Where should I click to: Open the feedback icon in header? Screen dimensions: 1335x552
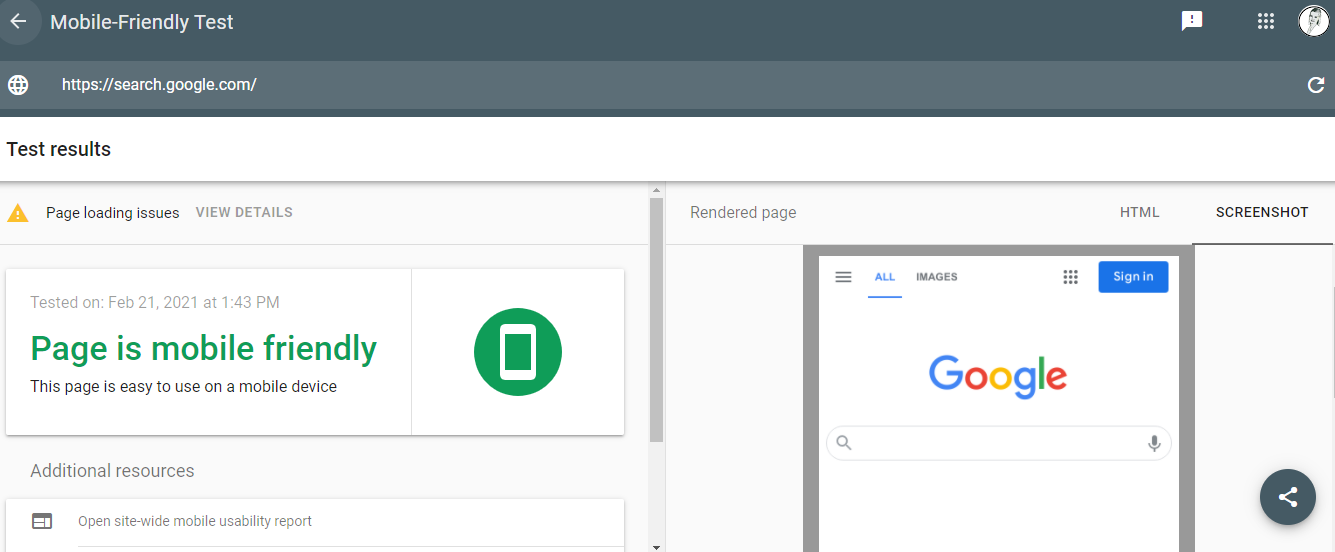tap(1192, 21)
